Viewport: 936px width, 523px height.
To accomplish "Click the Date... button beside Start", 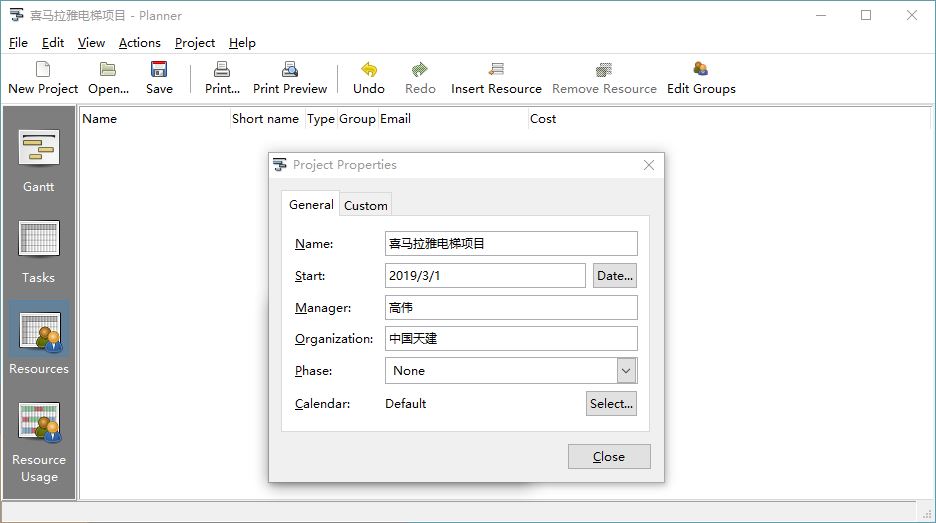I will tap(615, 276).
